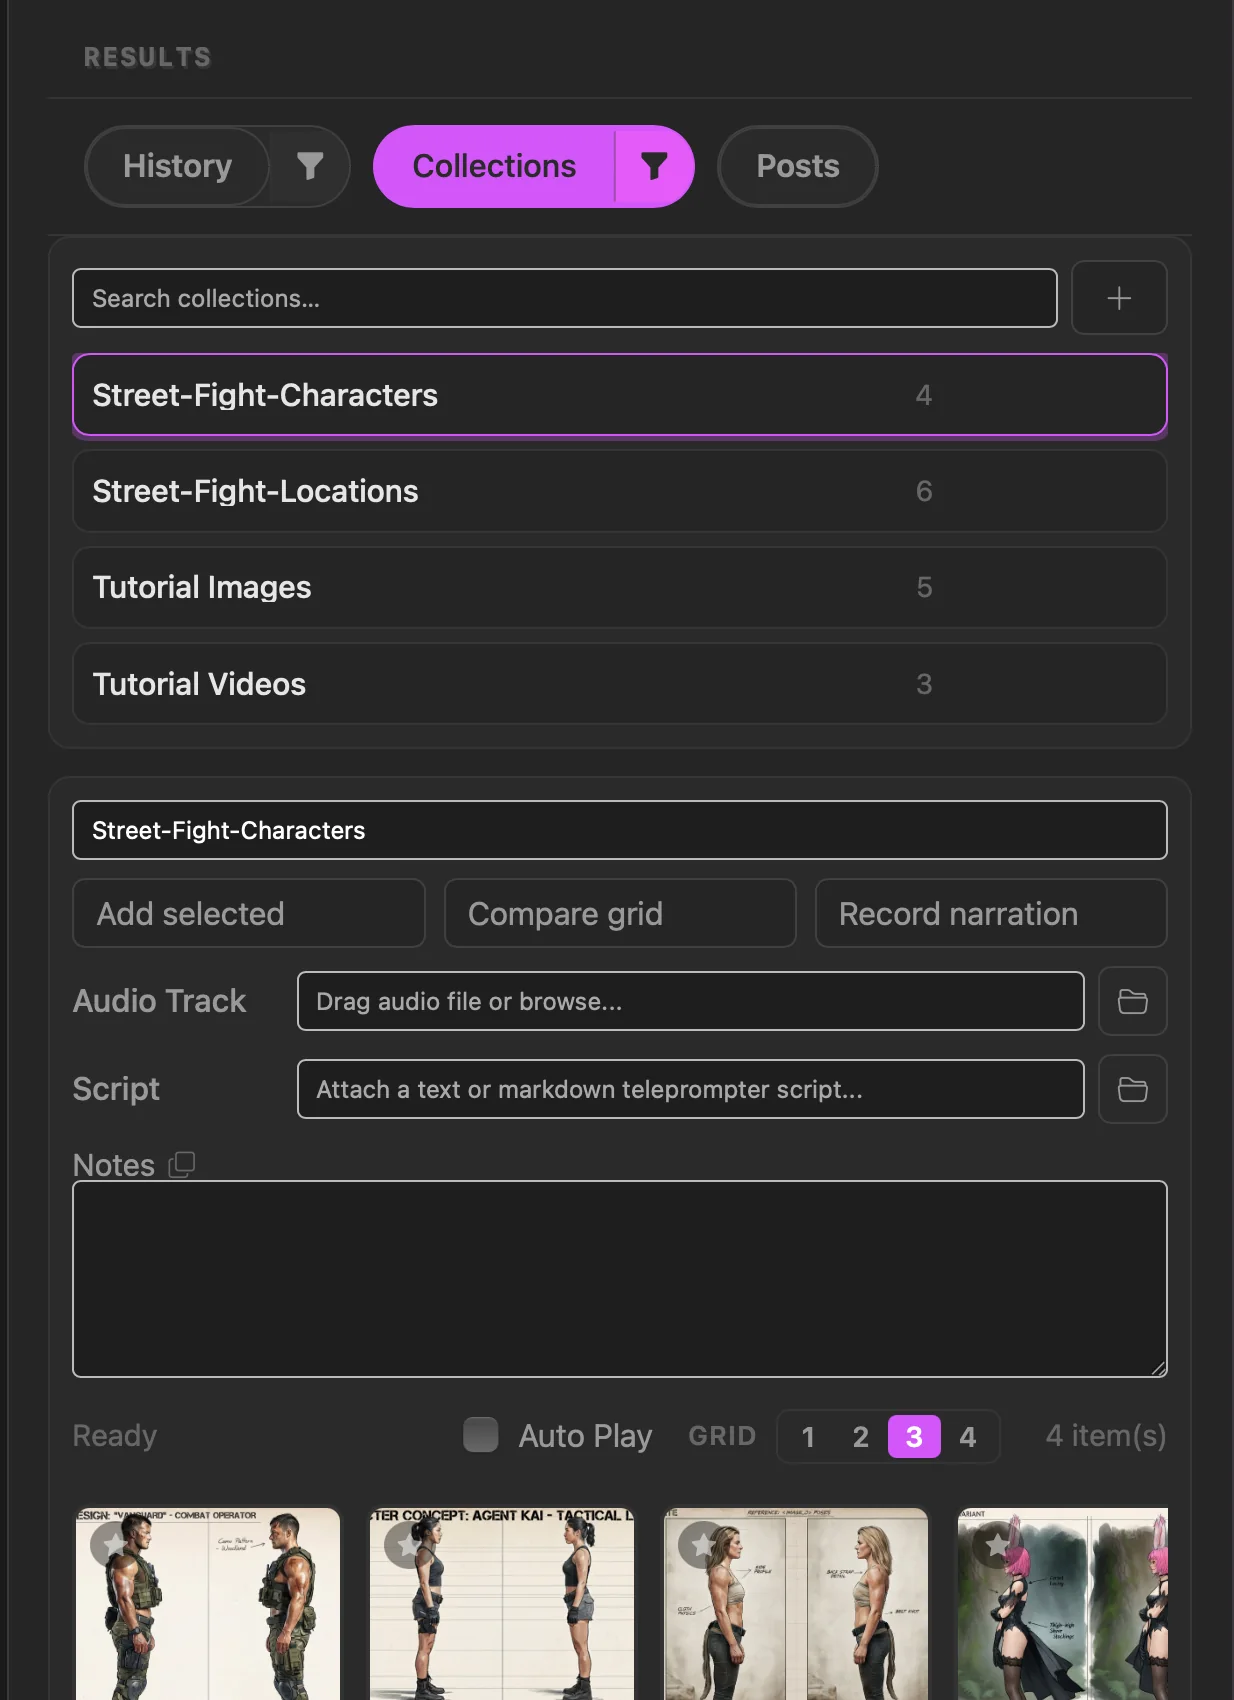Switch to the Collections tab
1234x1700 pixels.
pyautogui.click(x=495, y=166)
